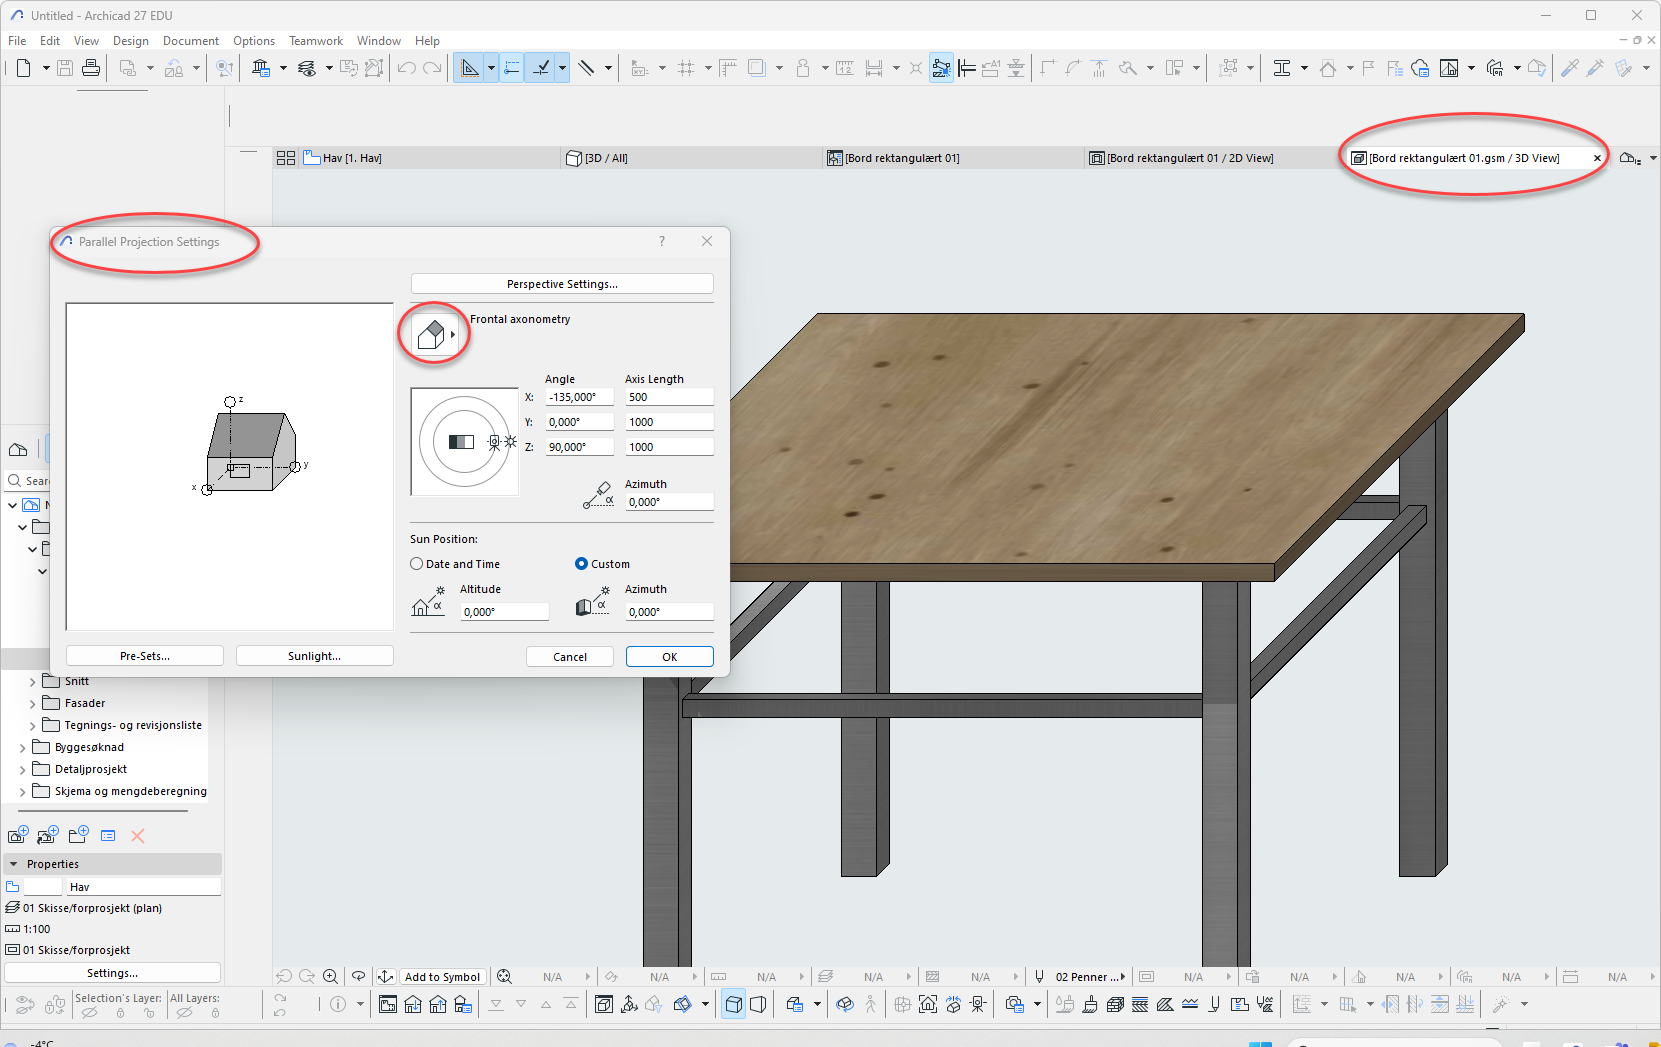Click the New document icon
1661x1047 pixels.
(x=23, y=68)
